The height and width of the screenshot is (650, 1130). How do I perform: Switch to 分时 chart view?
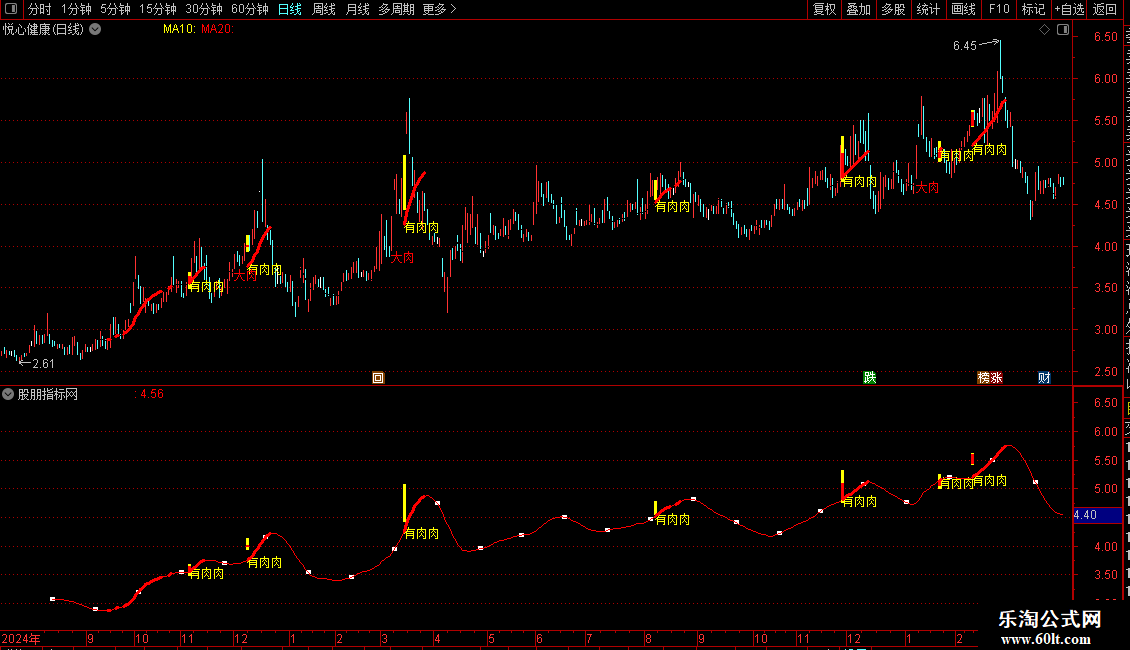(40, 9)
